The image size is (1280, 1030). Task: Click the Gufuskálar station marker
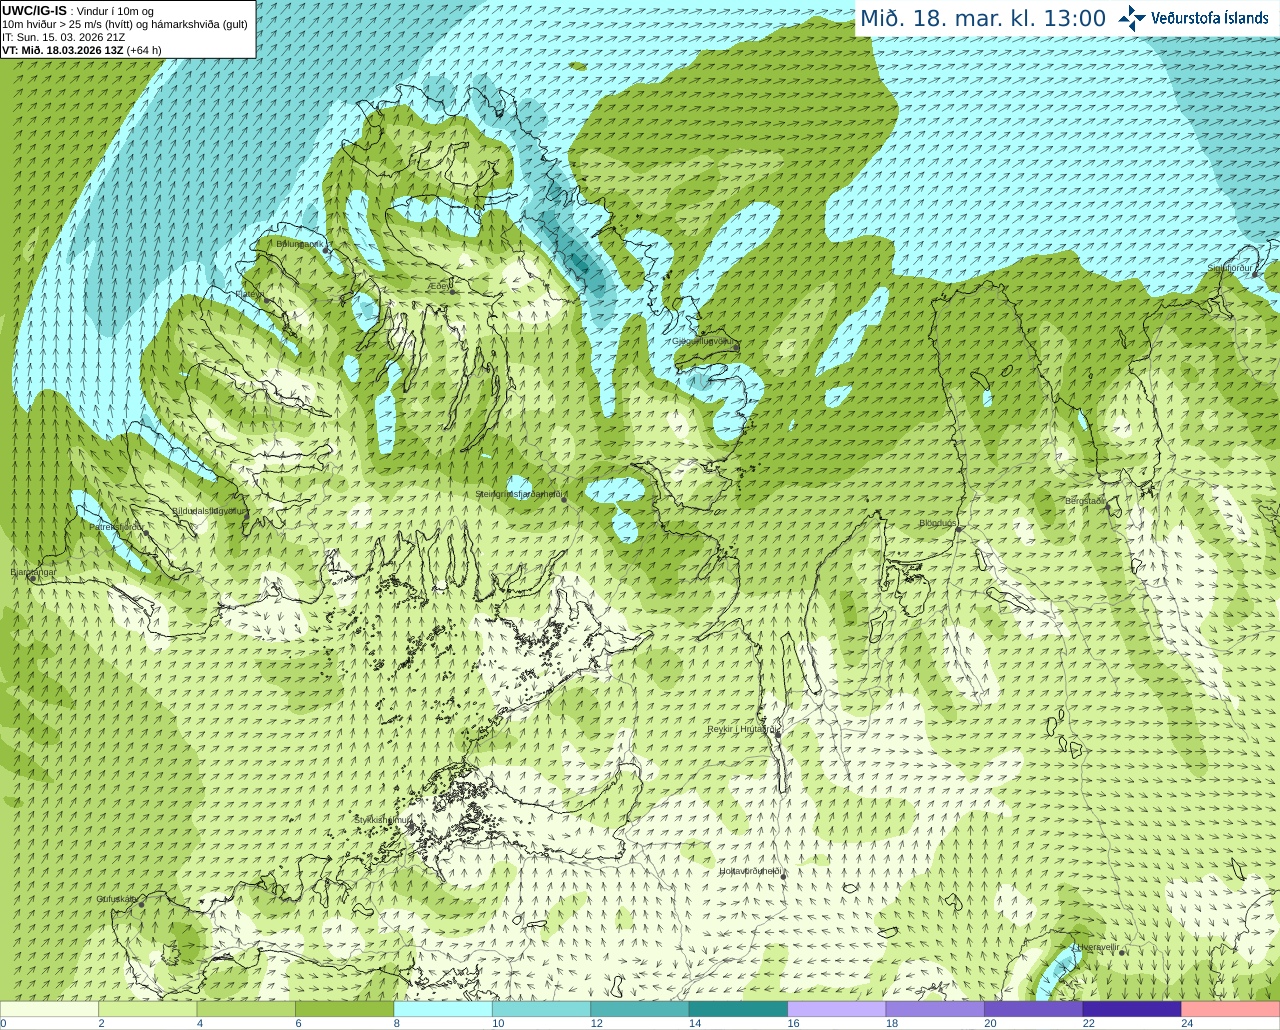tap(141, 904)
